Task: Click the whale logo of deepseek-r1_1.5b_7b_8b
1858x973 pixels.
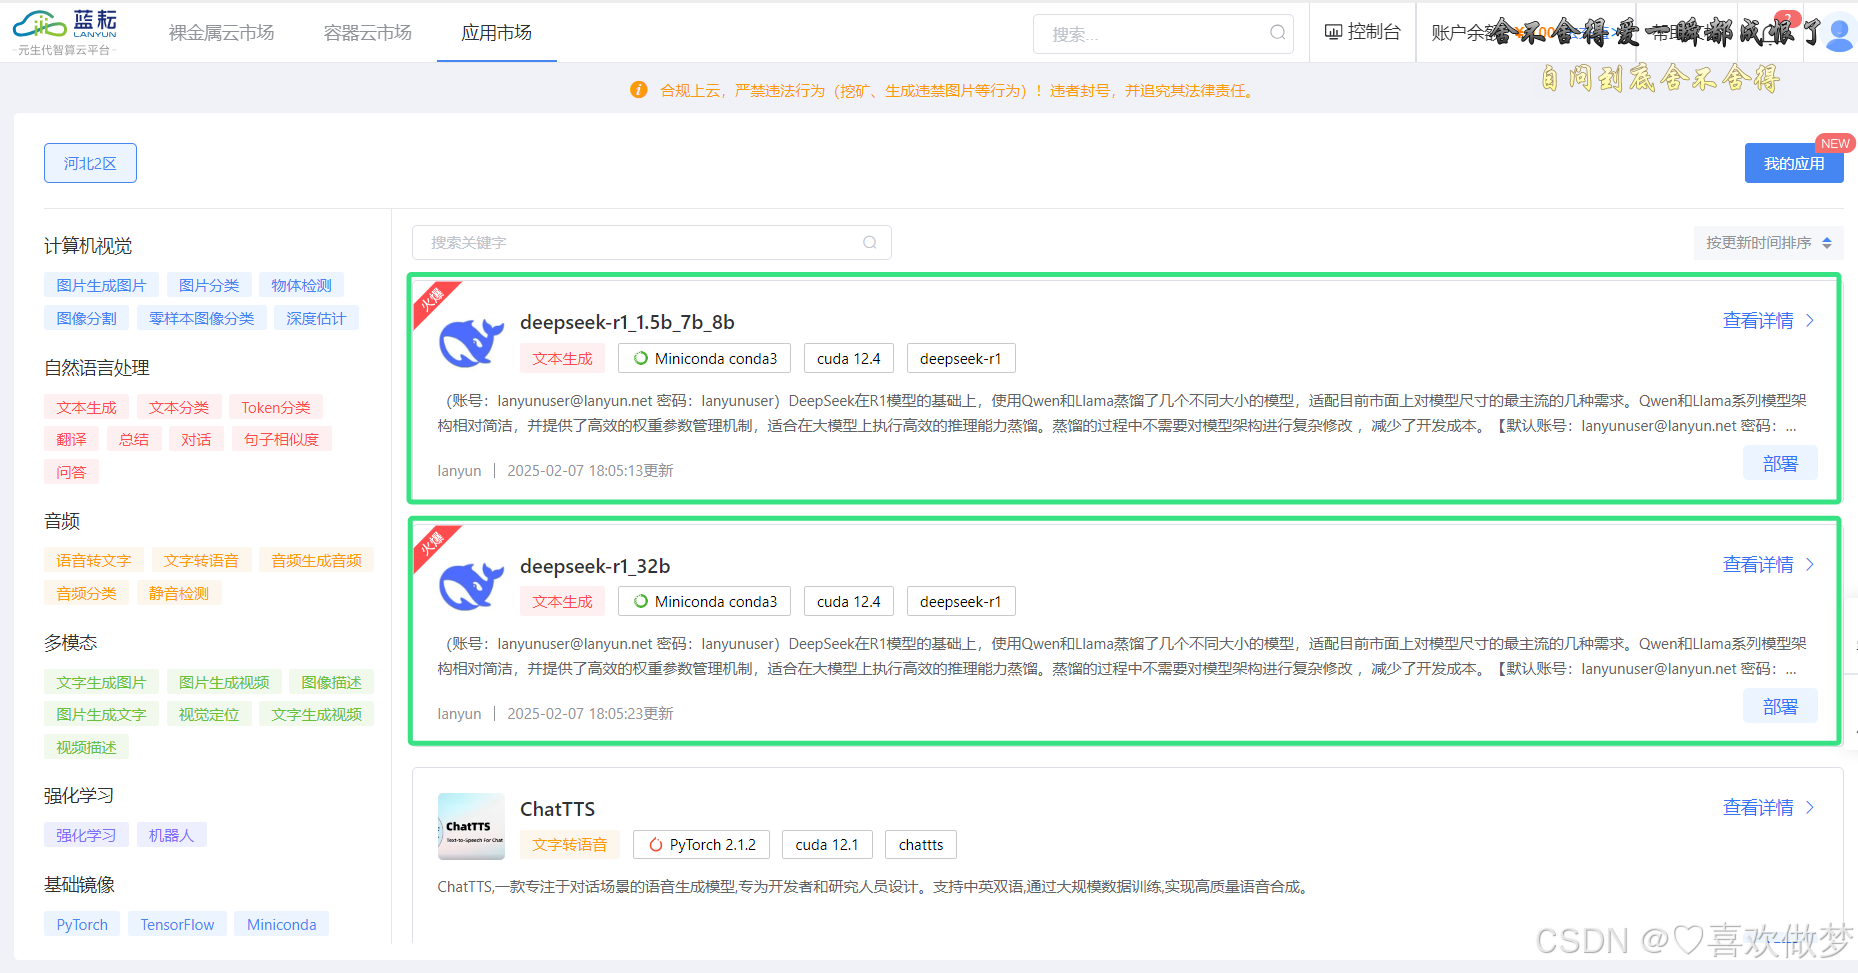Action: (x=471, y=342)
